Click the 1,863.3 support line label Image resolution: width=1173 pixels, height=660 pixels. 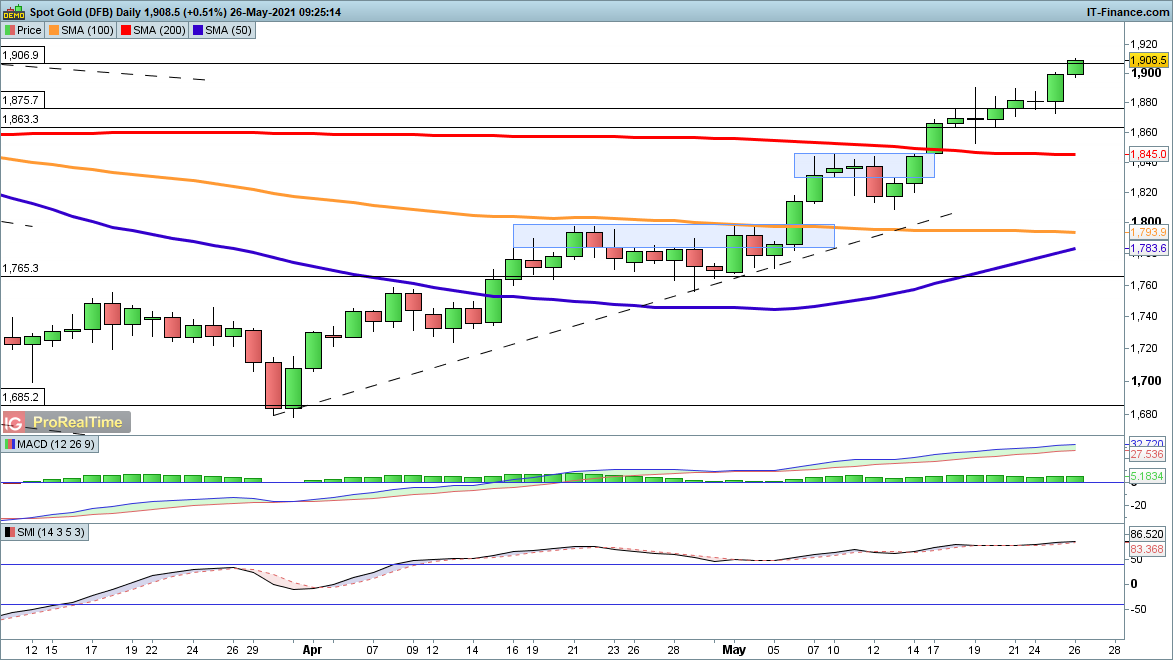[21, 119]
